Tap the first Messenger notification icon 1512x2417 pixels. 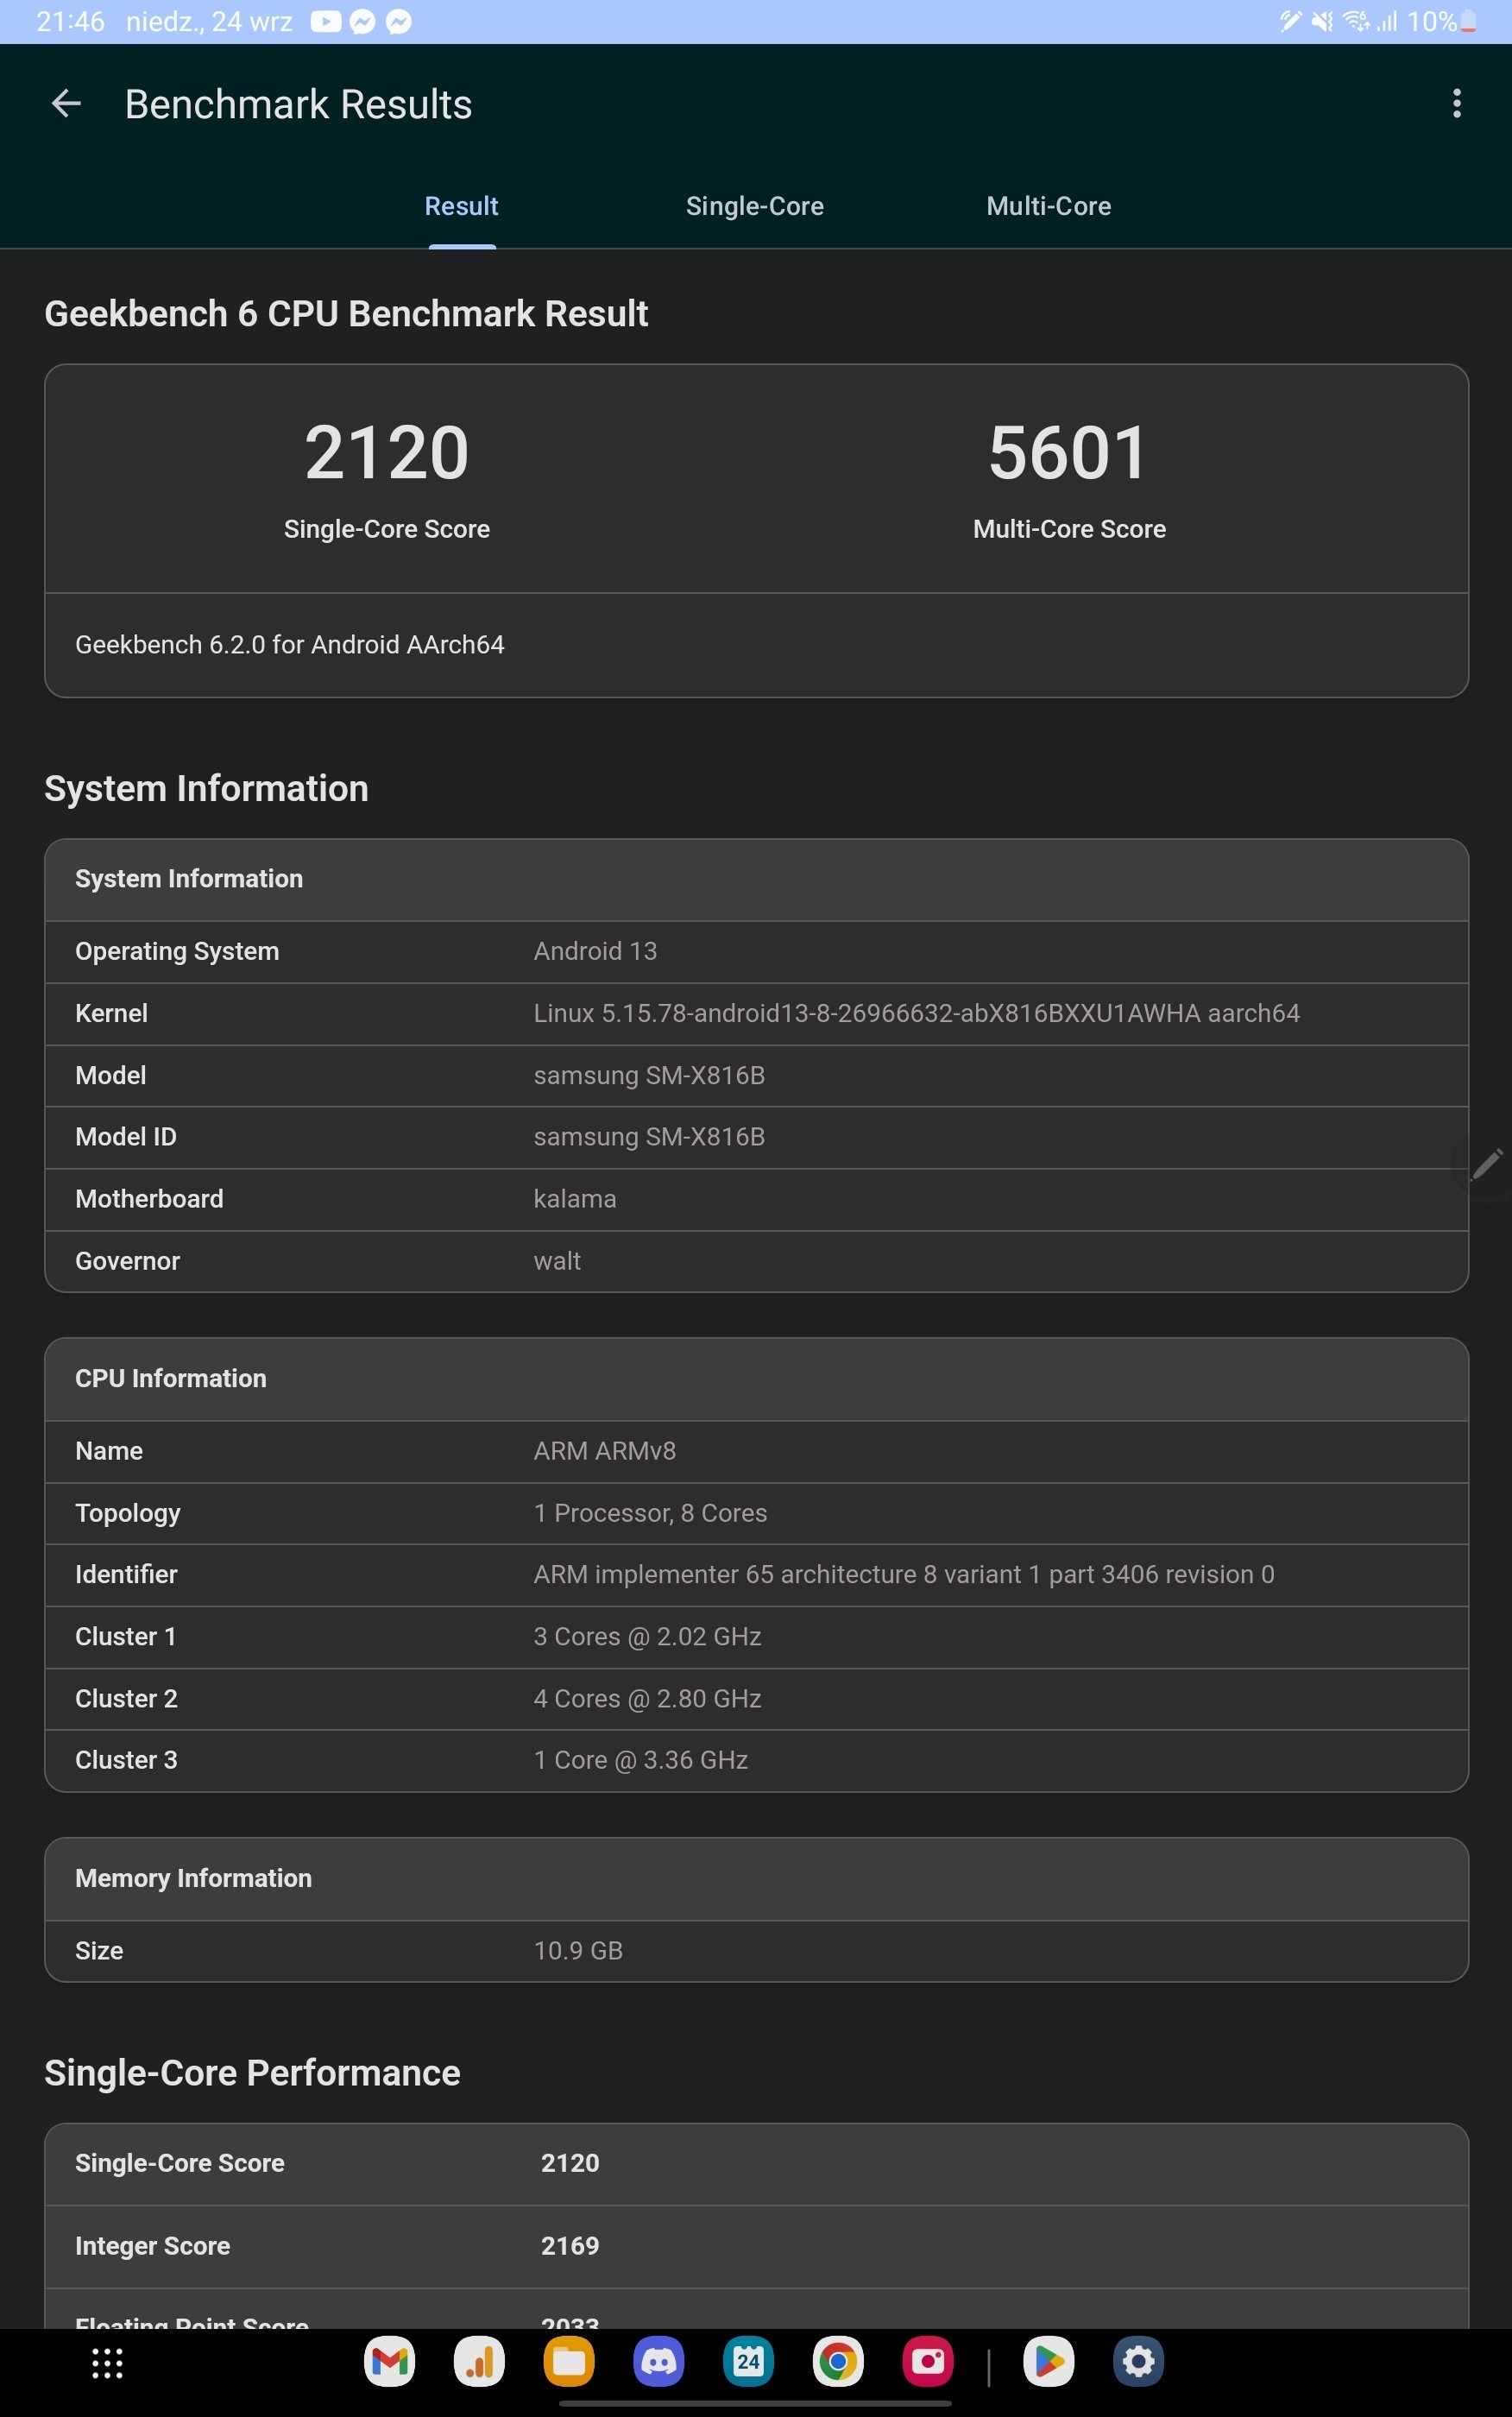coord(362,21)
